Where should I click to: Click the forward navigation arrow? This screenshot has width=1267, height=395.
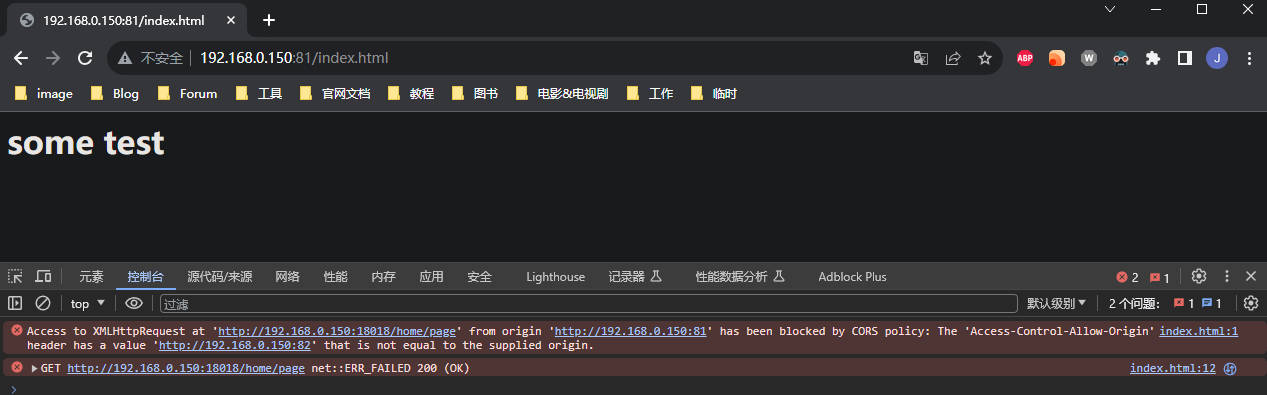[x=53, y=59]
